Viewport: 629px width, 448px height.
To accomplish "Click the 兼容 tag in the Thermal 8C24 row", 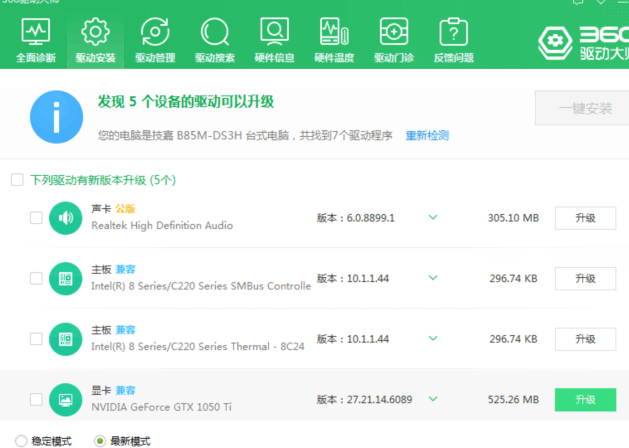I will pos(125,330).
